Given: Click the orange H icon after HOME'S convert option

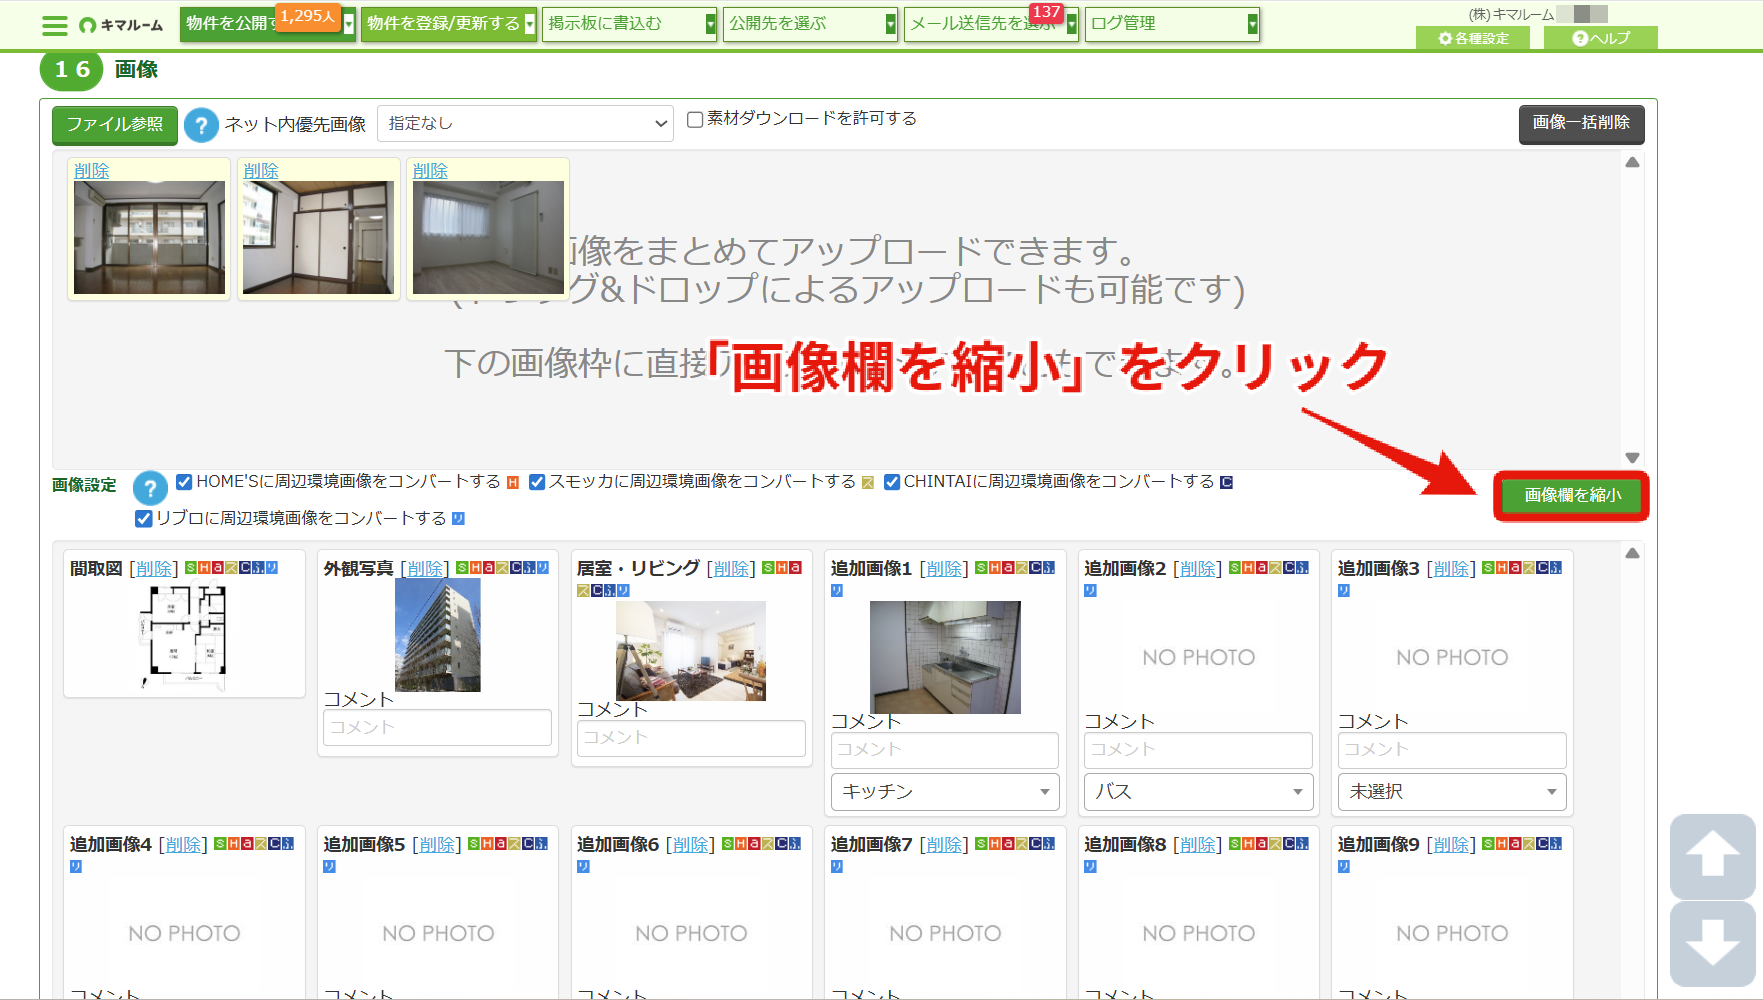Looking at the screenshot, I should [x=513, y=483].
